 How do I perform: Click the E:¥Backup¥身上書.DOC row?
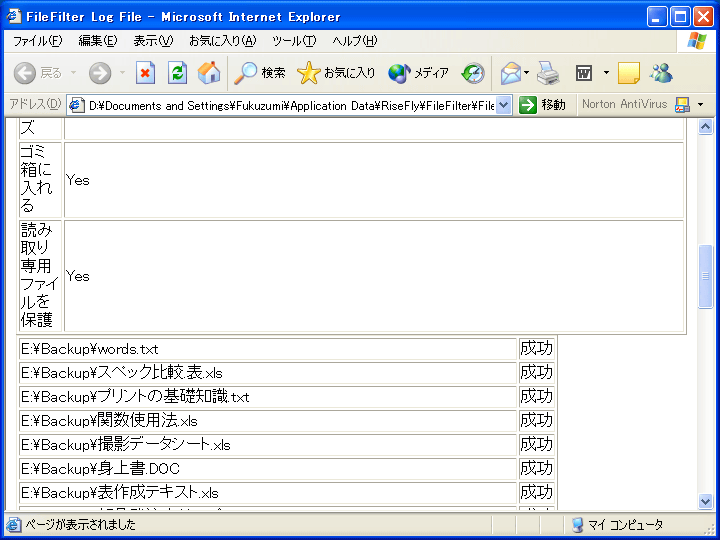(x=268, y=469)
